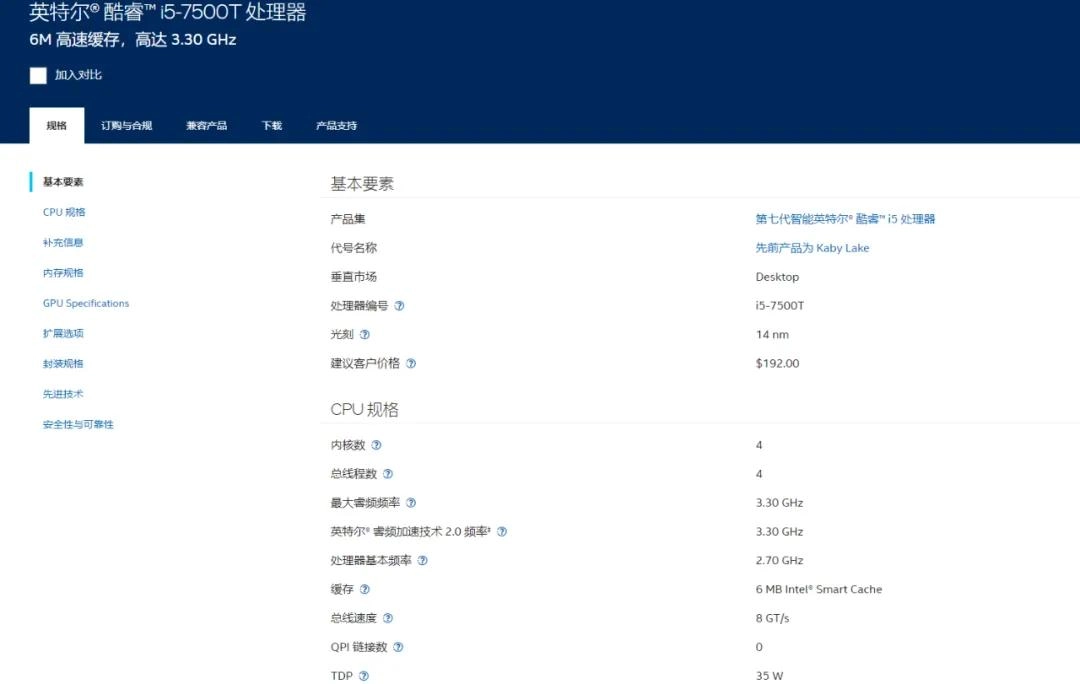Image resolution: width=1080 pixels, height=684 pixels.
Task: Click help icon beside 最大睿频频率
Action: (x=411, y=503)
